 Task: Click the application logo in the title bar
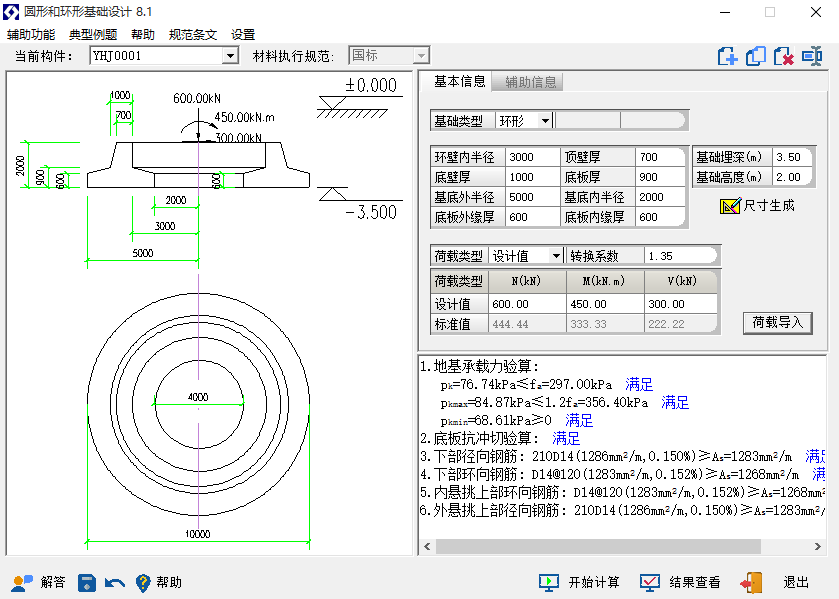tap(11, 12)
